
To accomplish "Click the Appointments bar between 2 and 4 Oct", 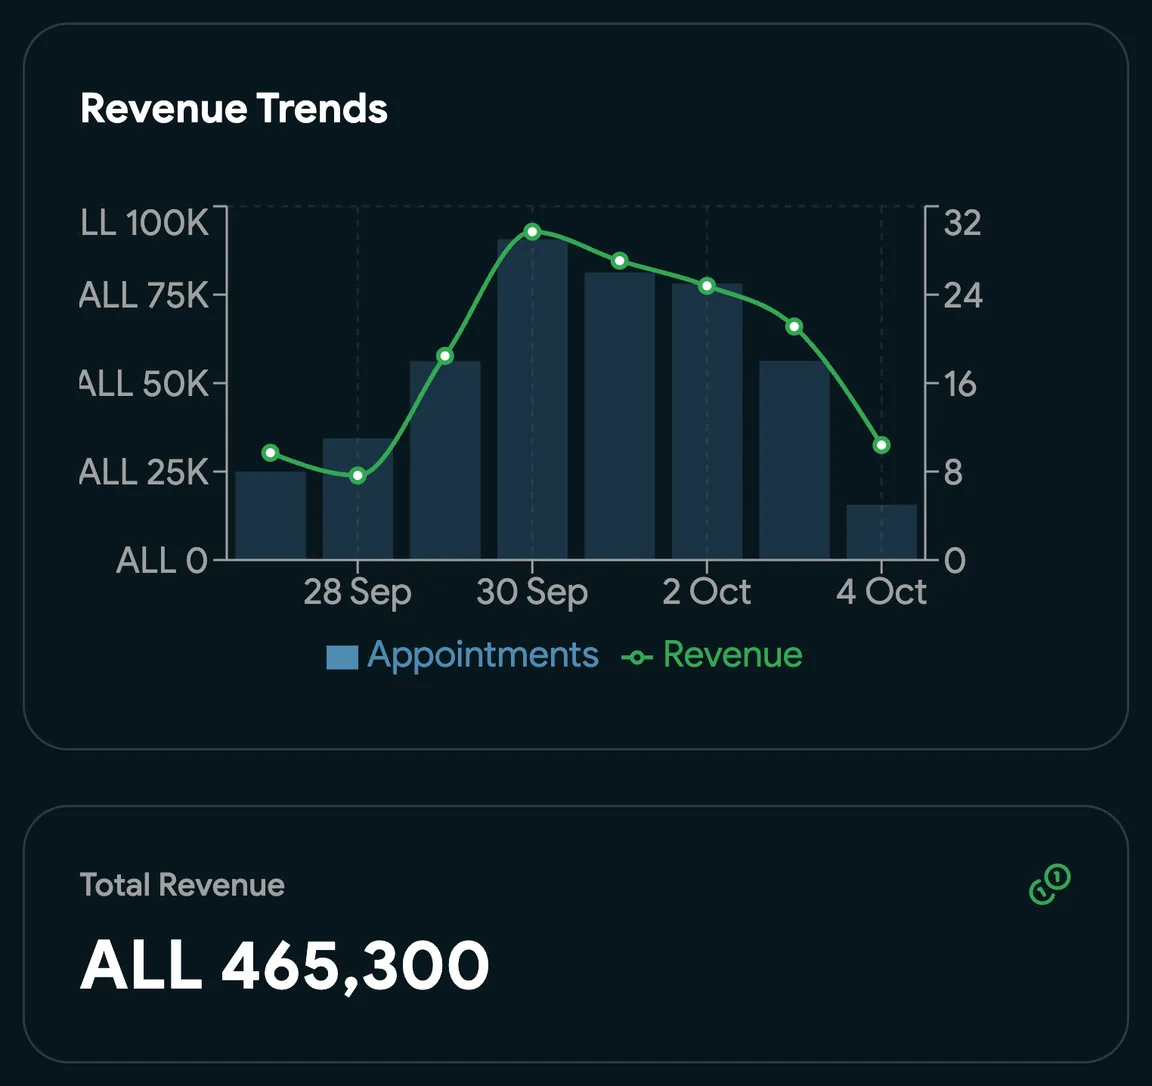I will click(794, 460).
